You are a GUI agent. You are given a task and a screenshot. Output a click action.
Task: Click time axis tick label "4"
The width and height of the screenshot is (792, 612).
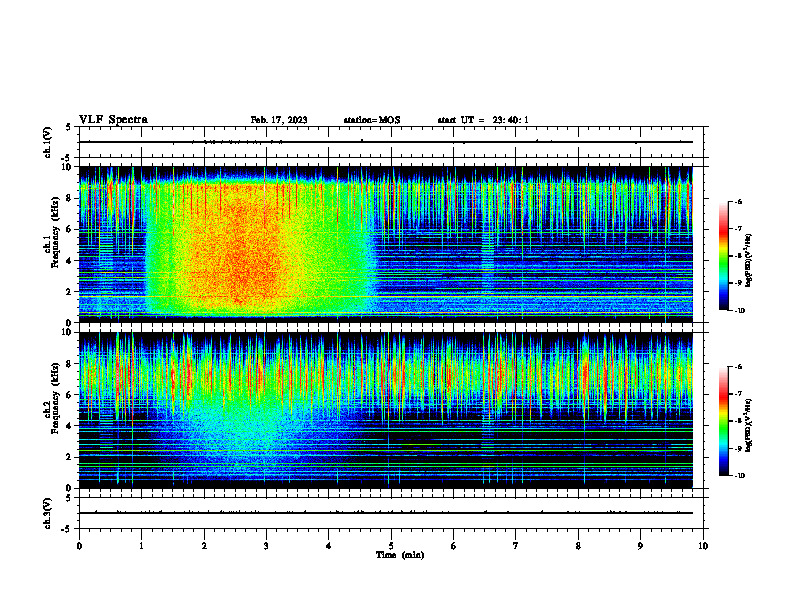pyautogui.click(x=329, y=546)
